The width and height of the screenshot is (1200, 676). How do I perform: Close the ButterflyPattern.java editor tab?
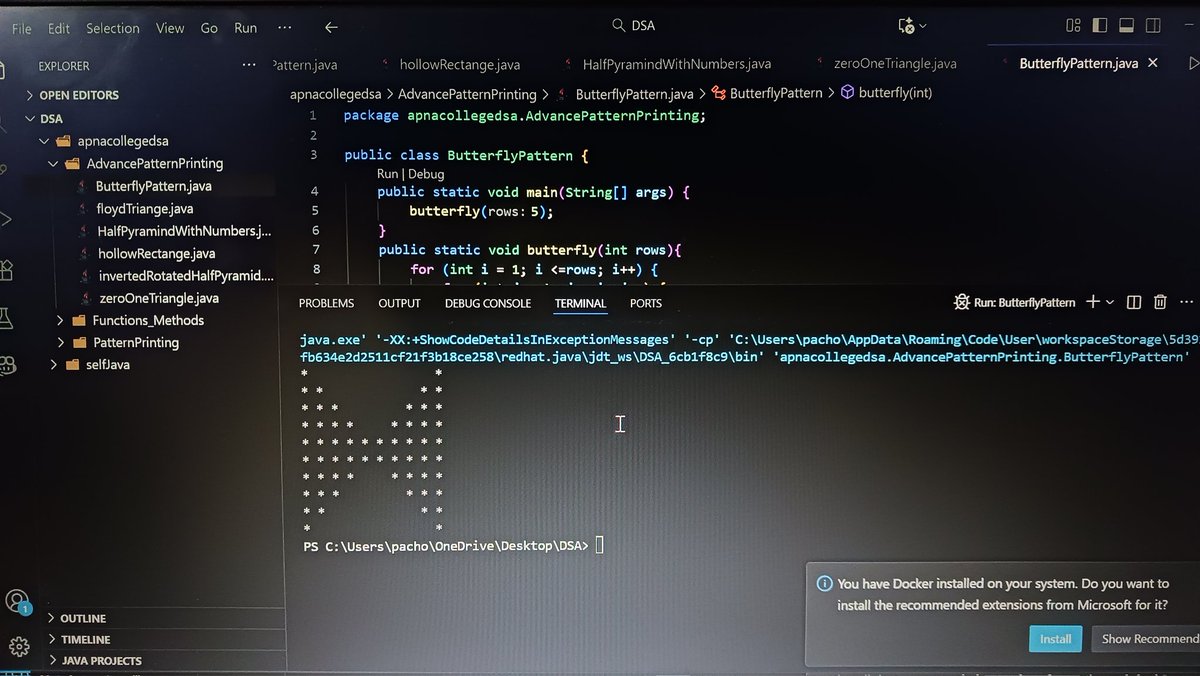1153,64
